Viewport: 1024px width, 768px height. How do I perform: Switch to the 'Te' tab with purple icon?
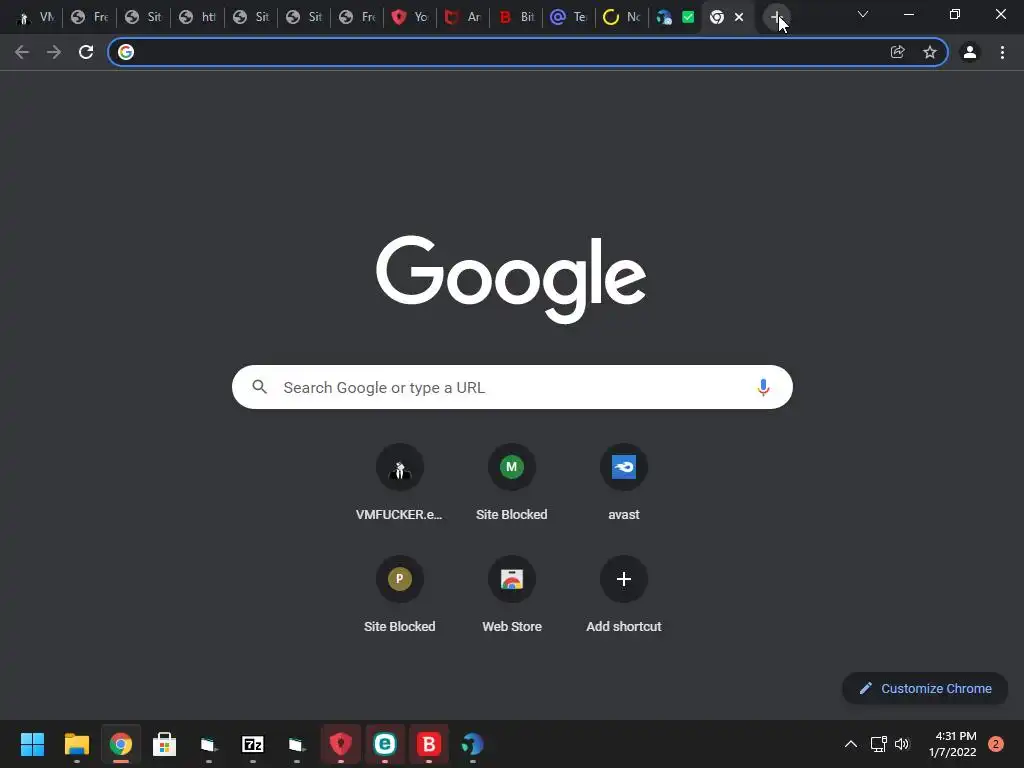click(569, 18)
